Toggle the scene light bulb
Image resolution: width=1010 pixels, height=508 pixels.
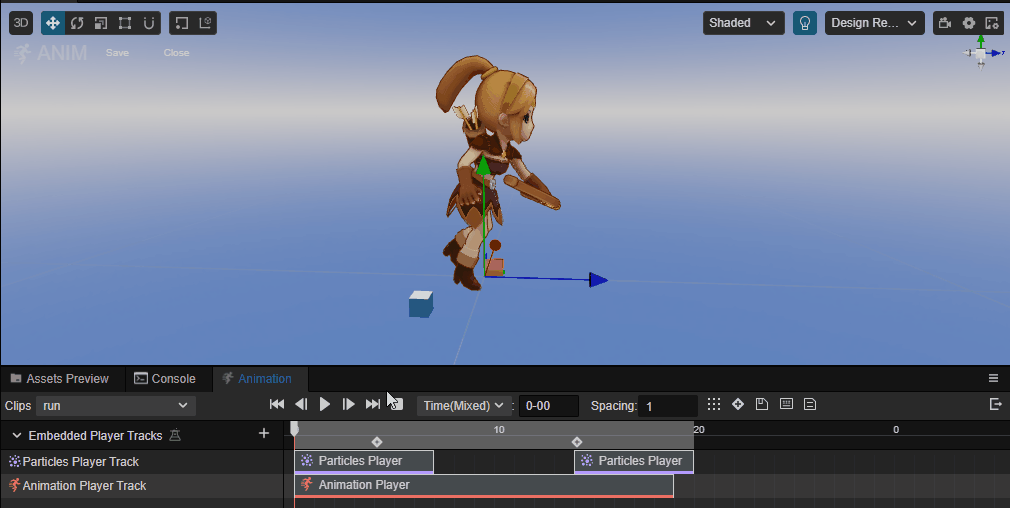tap(805, 23)
